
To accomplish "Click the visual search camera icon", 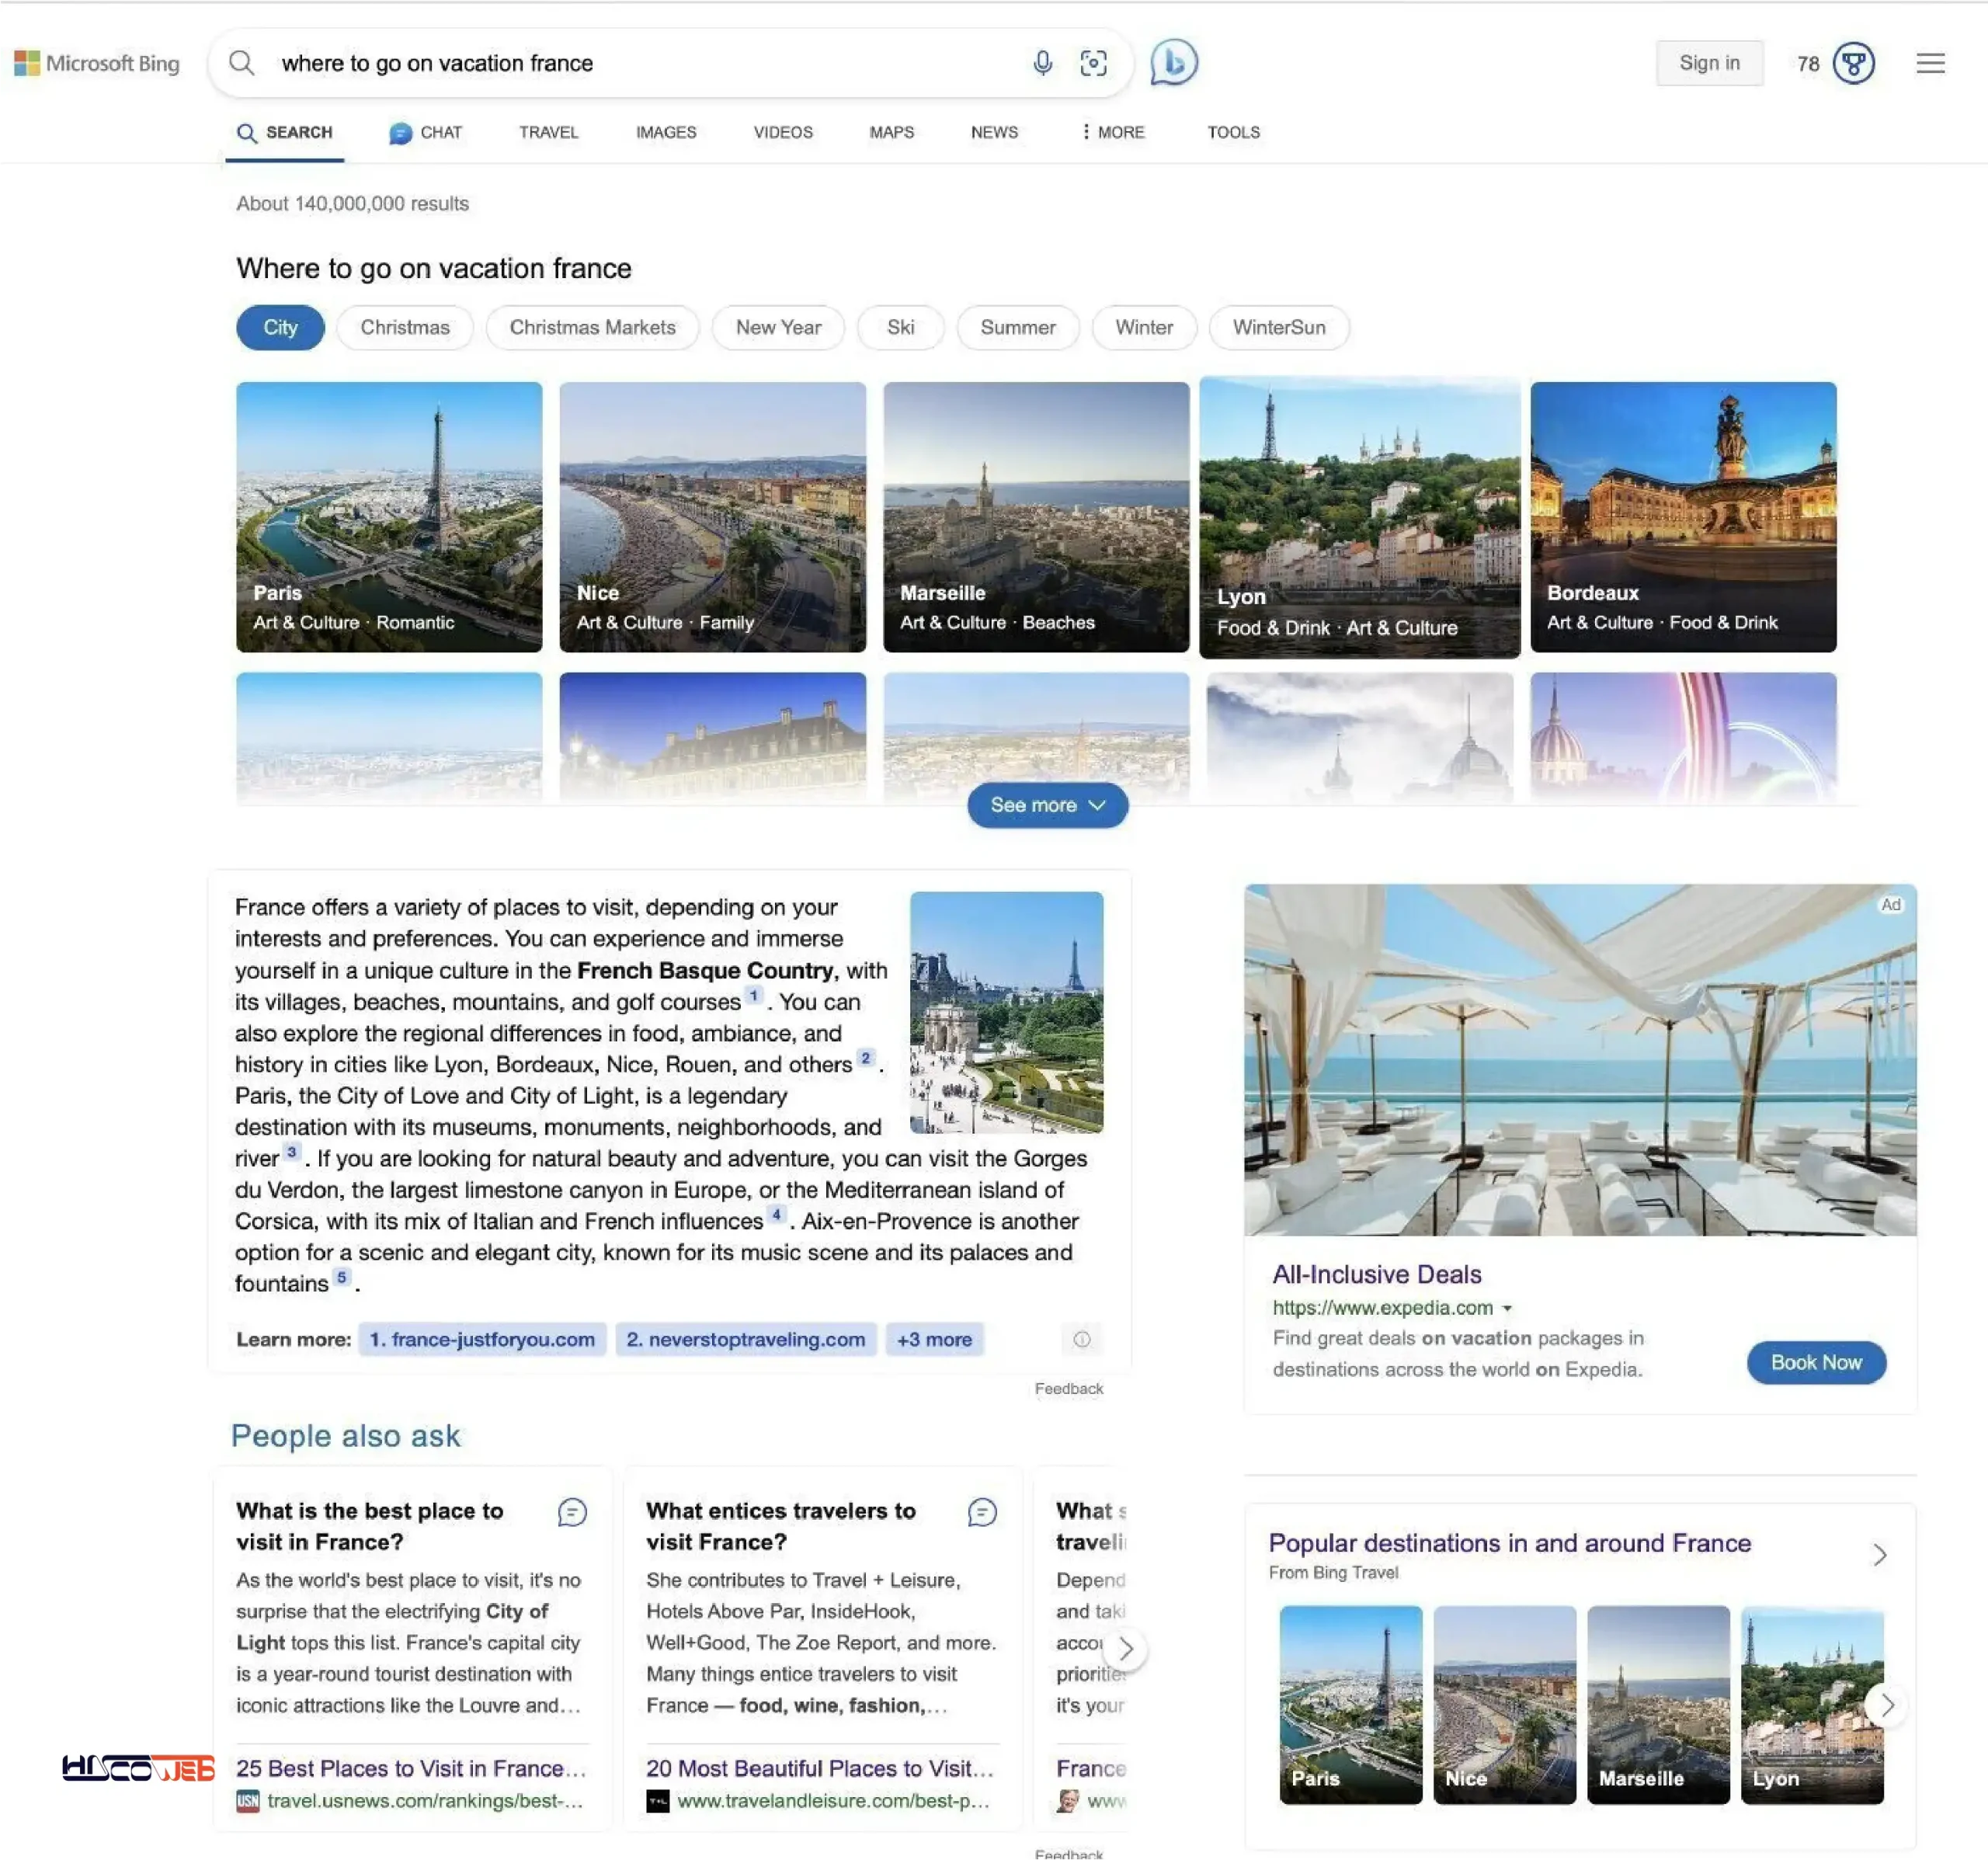I will (1093, 61).
